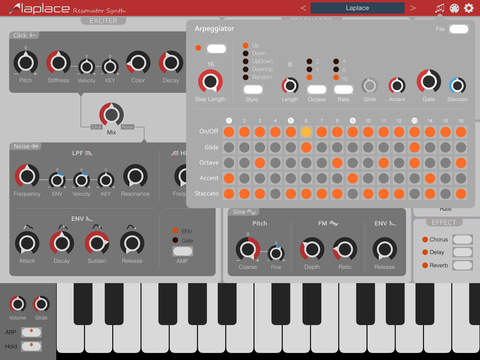The height and width of the screenshot is (360, 480).
Task: Open the MIDI connector icon in header
Action: pos(454,8)
